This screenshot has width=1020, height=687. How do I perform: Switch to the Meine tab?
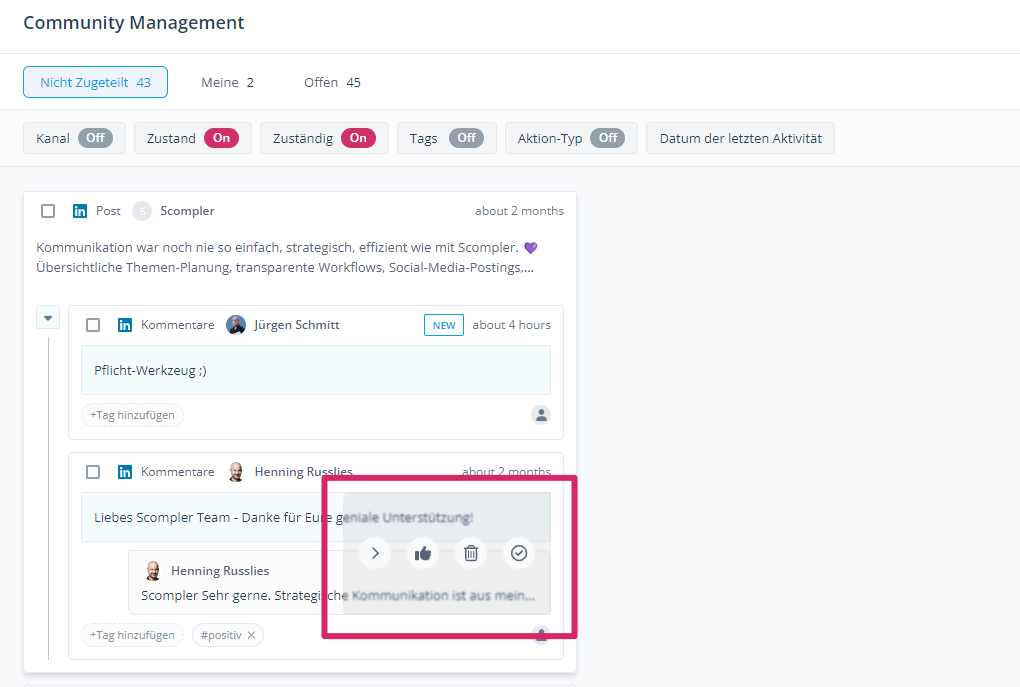click(227, 82)
